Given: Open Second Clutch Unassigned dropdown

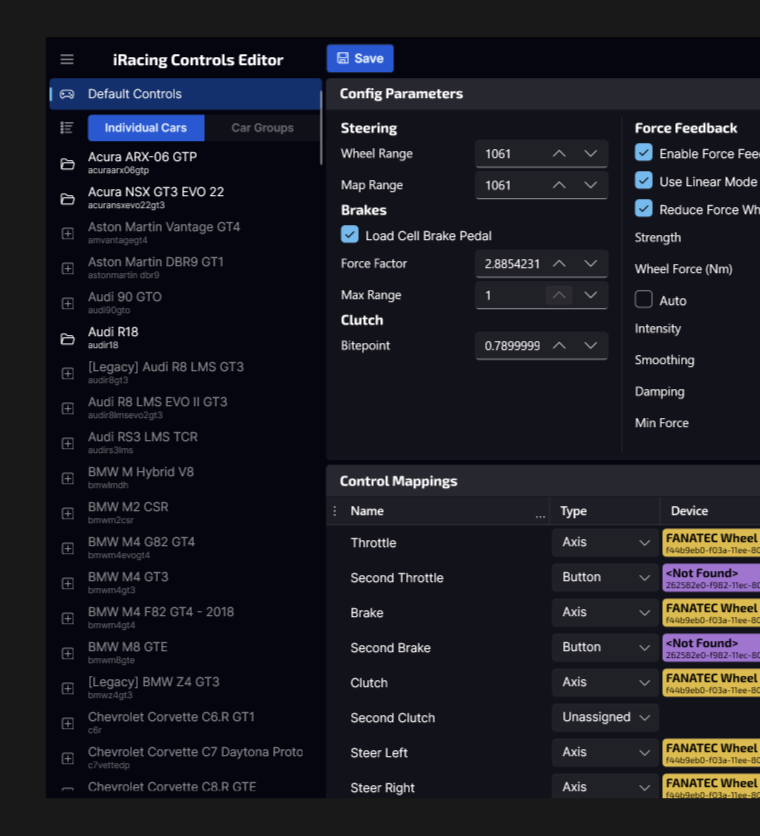Looking at the screenshot, I should 605,717.
